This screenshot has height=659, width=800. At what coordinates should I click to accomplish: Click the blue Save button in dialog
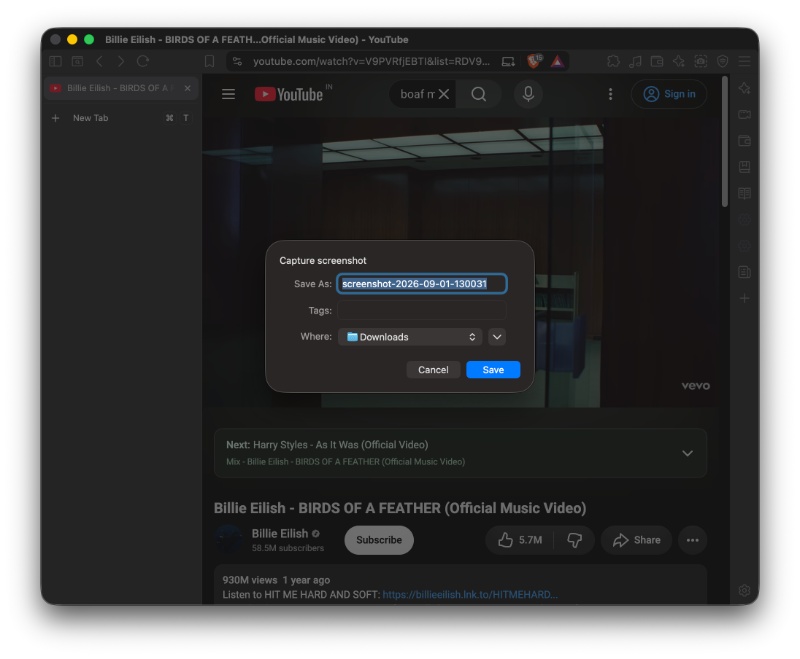point(493,370)
